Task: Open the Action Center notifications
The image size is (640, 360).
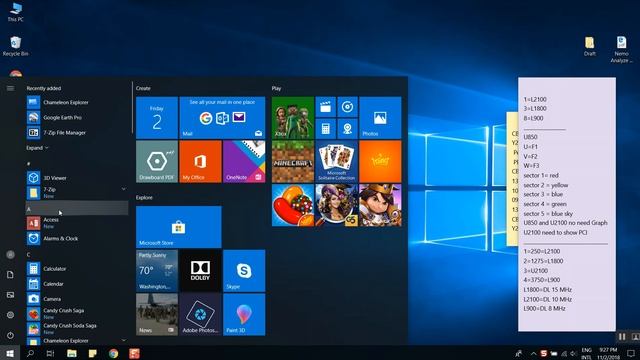Action: 631,353
